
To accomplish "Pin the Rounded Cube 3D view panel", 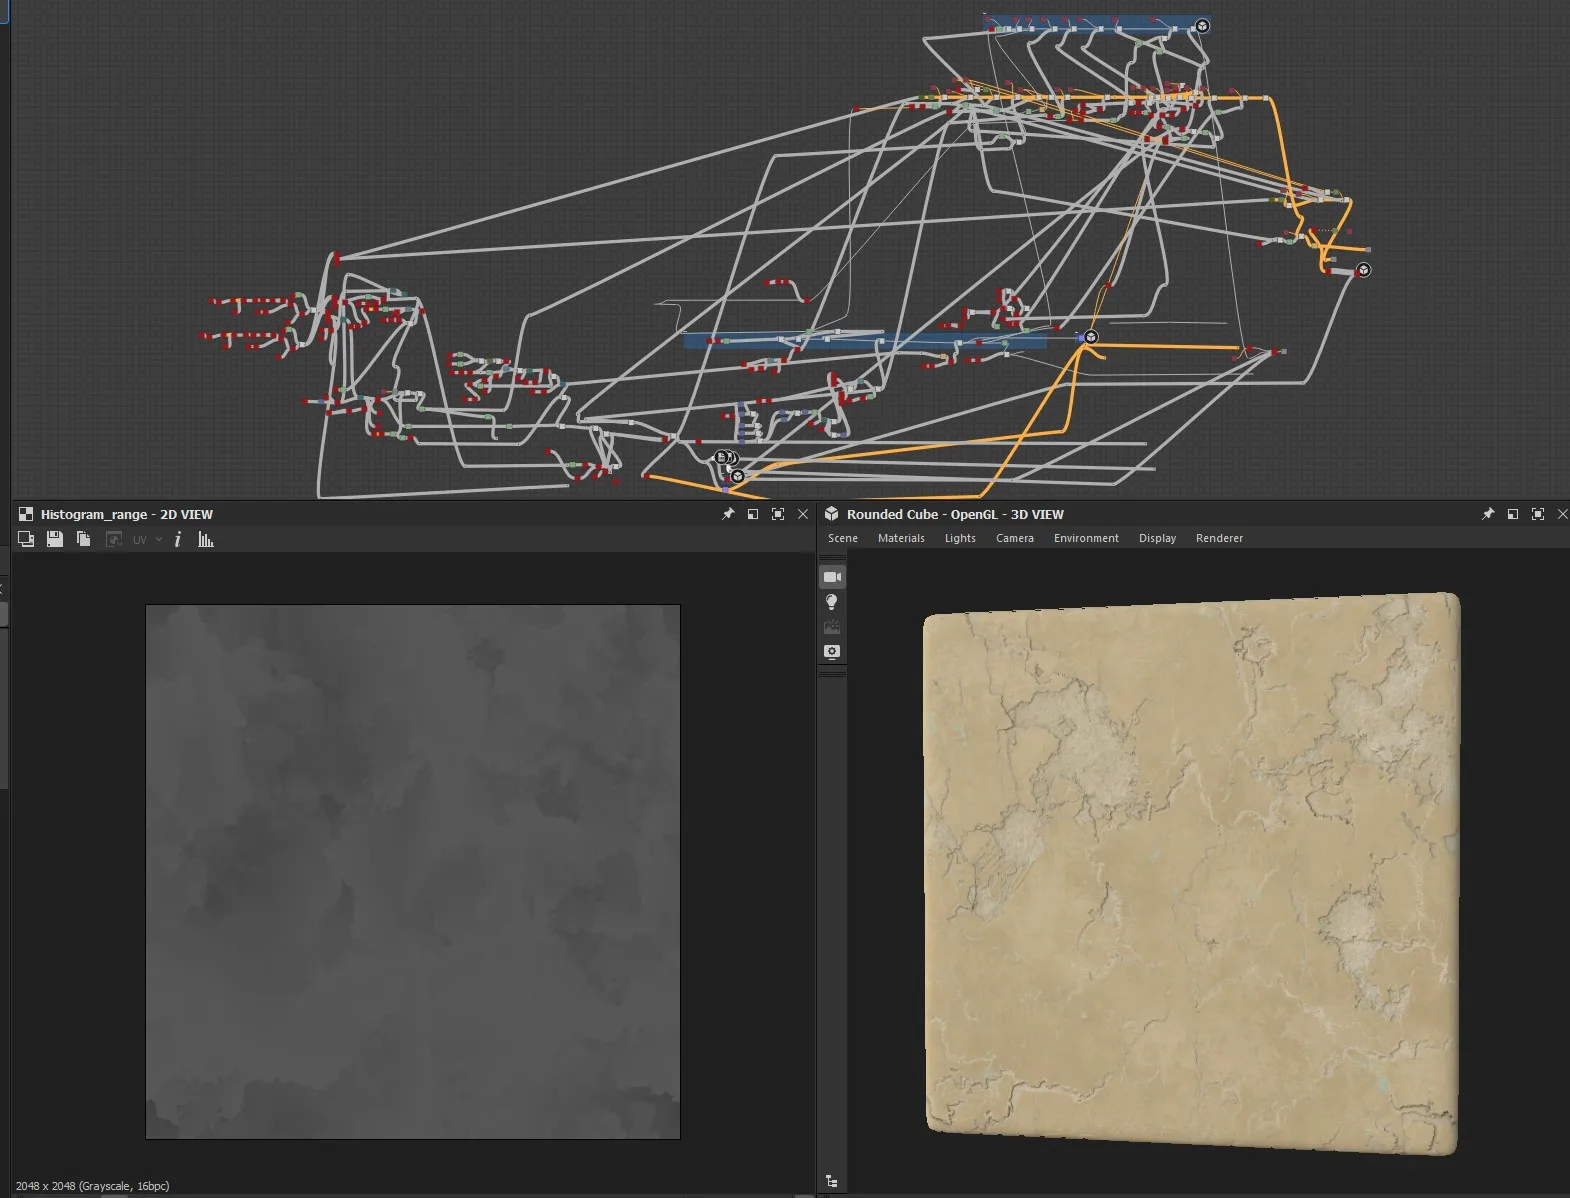I will click(1488, 514).
